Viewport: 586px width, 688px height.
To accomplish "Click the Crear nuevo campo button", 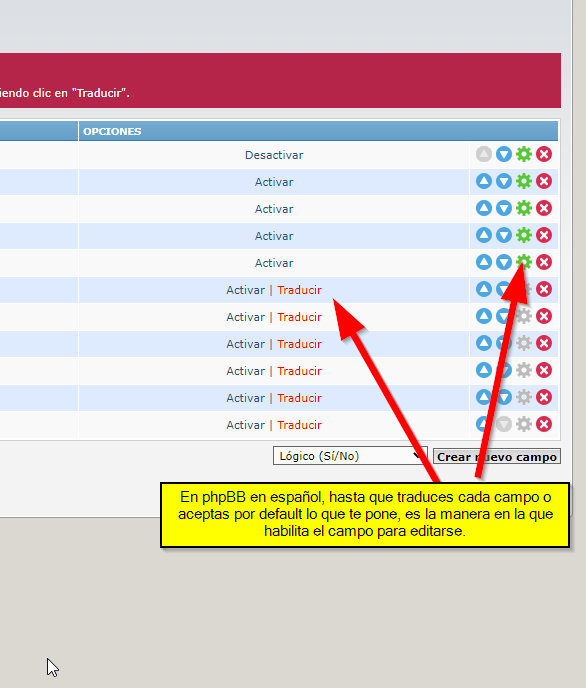I will click(497, 456).
